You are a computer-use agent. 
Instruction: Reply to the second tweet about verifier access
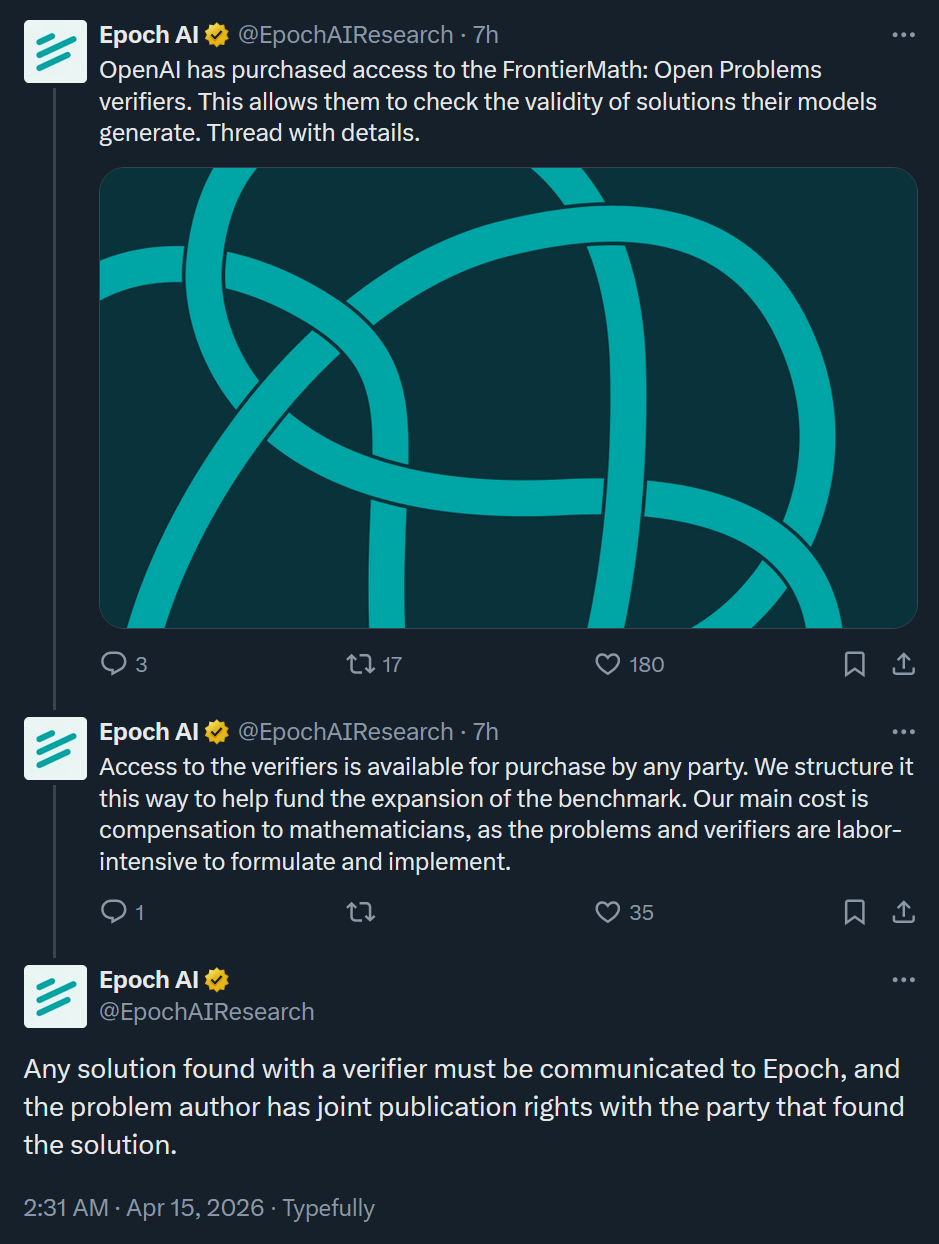pos(114,912)
